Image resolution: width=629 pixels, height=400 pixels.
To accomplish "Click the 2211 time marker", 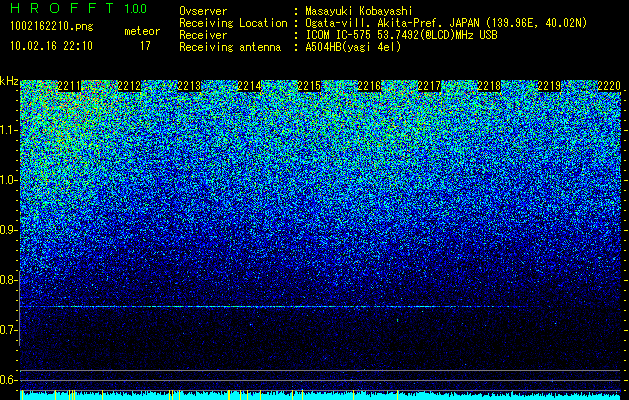I will point(69,86).
